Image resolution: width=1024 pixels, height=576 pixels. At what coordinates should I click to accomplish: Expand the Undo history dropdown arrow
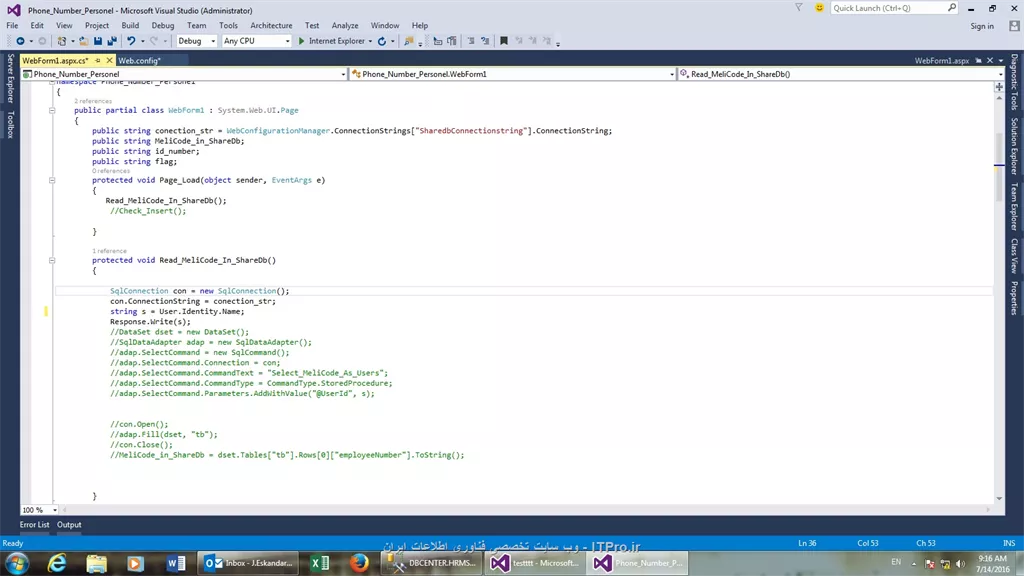coord(142,41)
